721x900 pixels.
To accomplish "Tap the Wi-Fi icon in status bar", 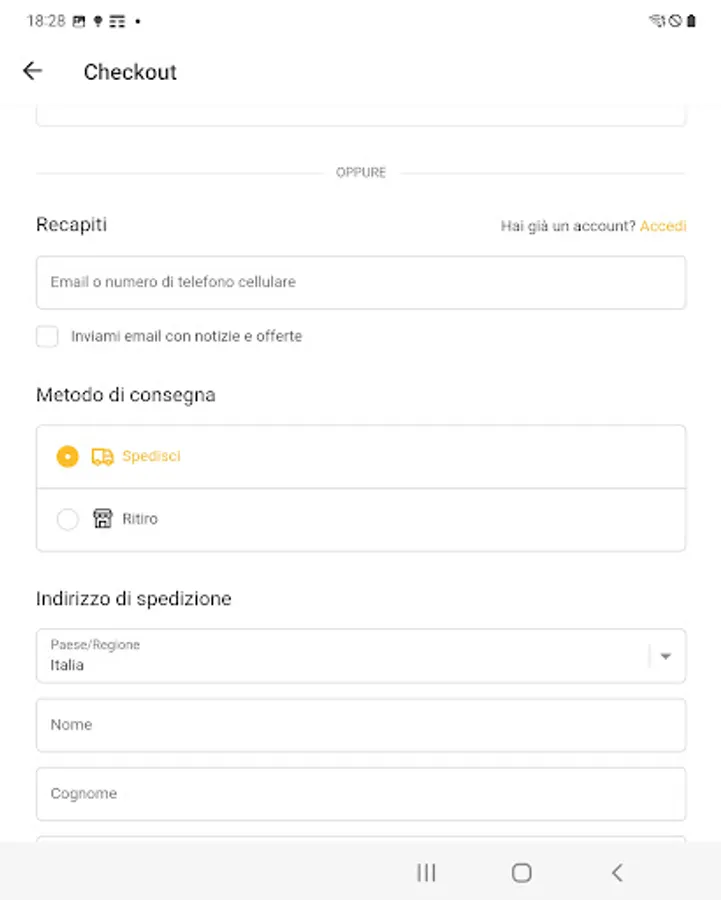I will tap(656, 20).
